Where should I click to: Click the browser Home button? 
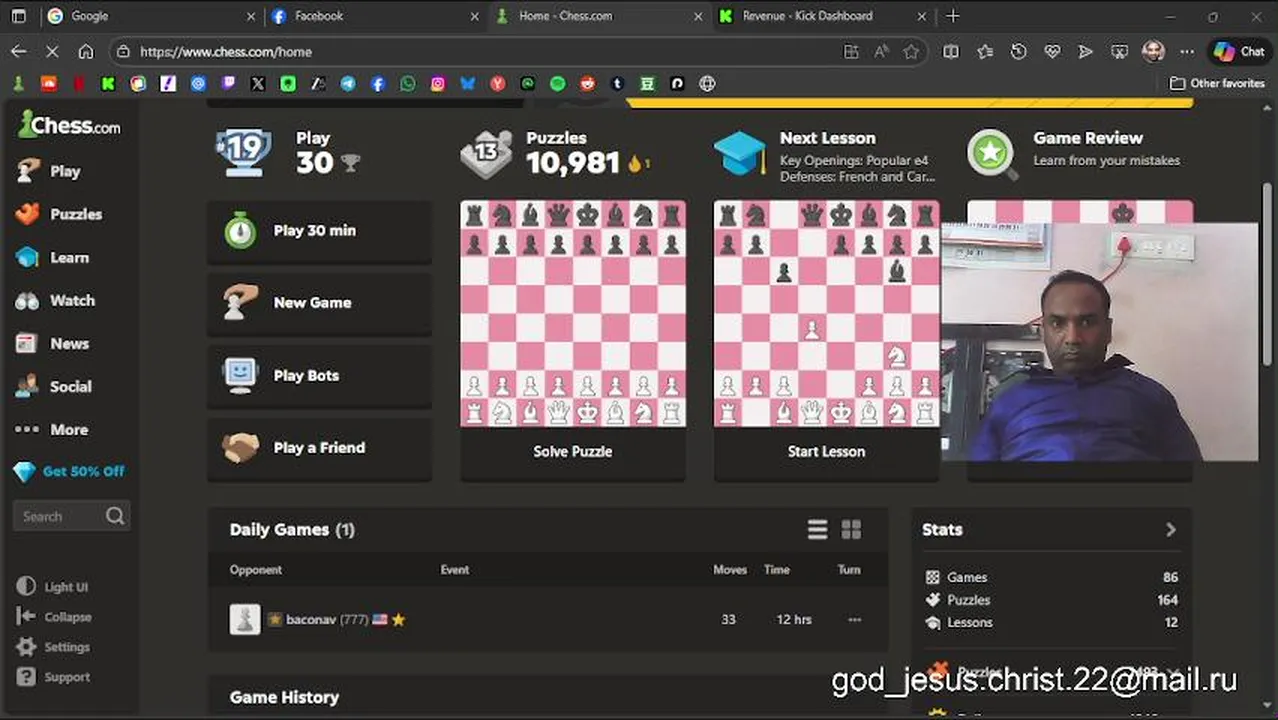pos(86,52)
